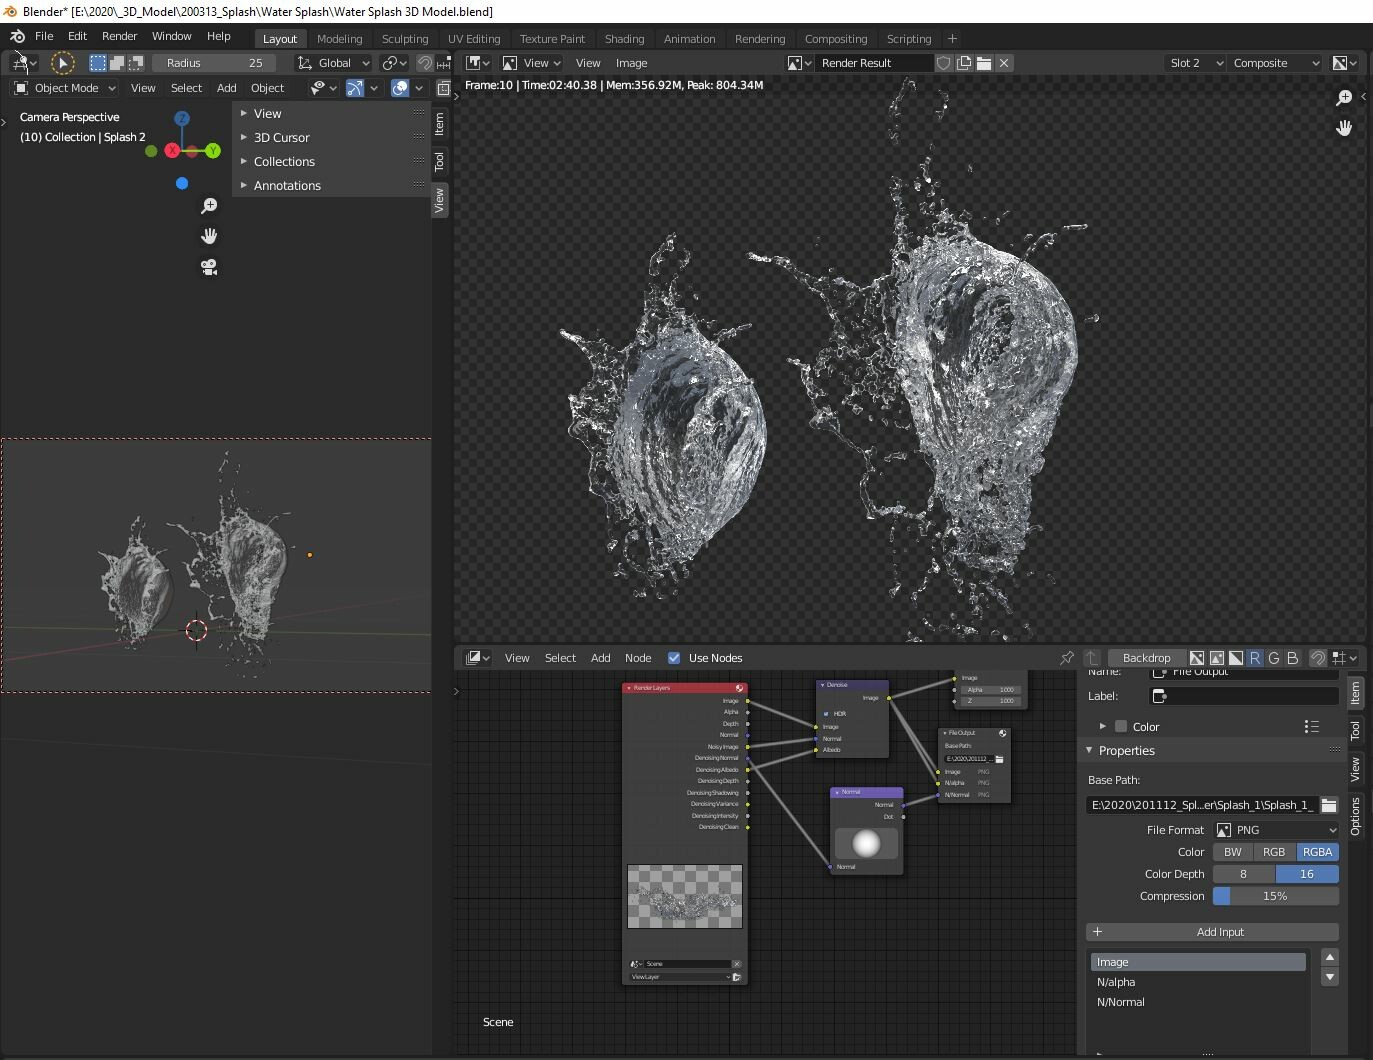Adjust the Compression slider set at 15%
Screen dimensions: 1373x1060
[1275, 895]
